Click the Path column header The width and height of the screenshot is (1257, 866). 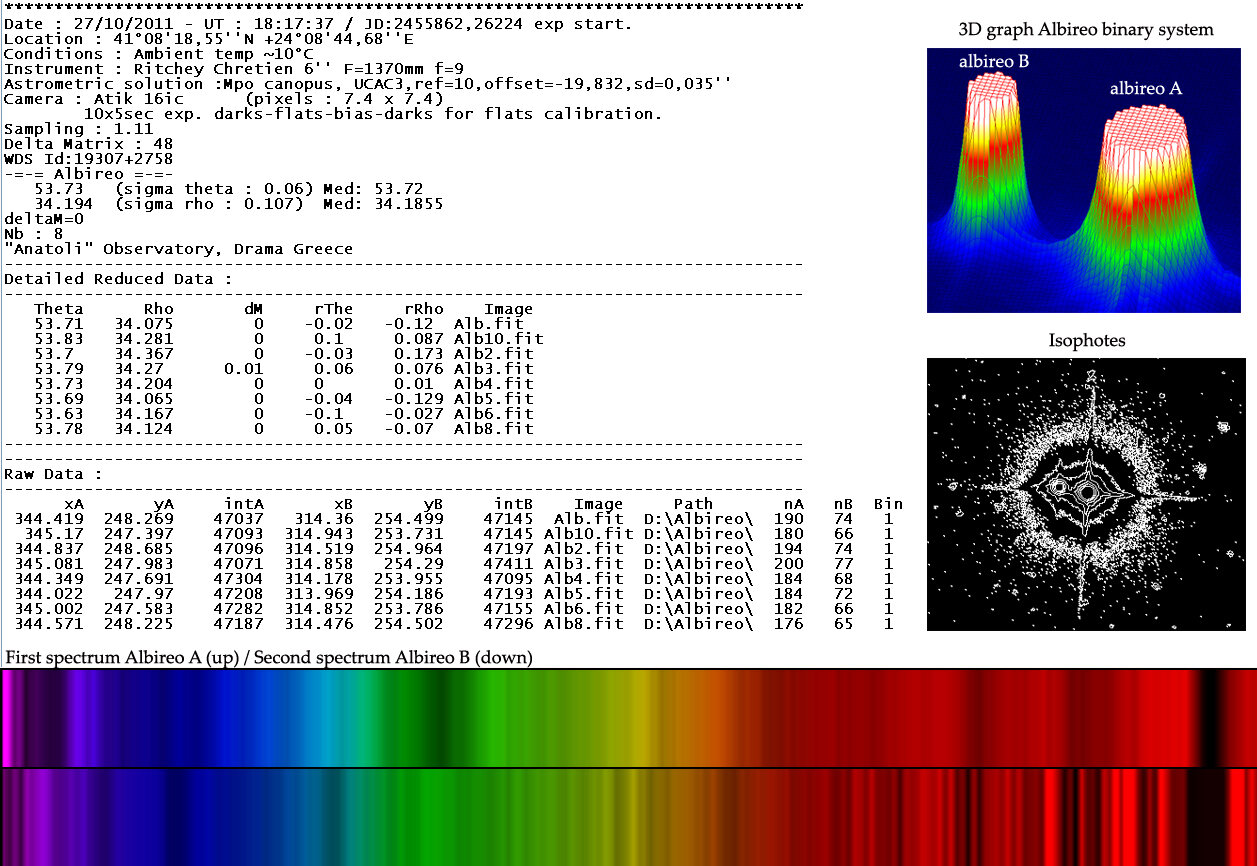(x=694, y=504)
